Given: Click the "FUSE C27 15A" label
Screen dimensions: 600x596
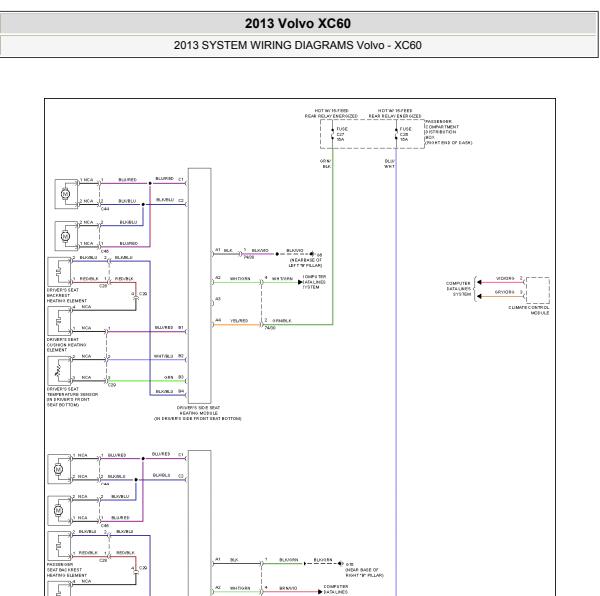Looking at the screenshot, I should tap(342, 134).
